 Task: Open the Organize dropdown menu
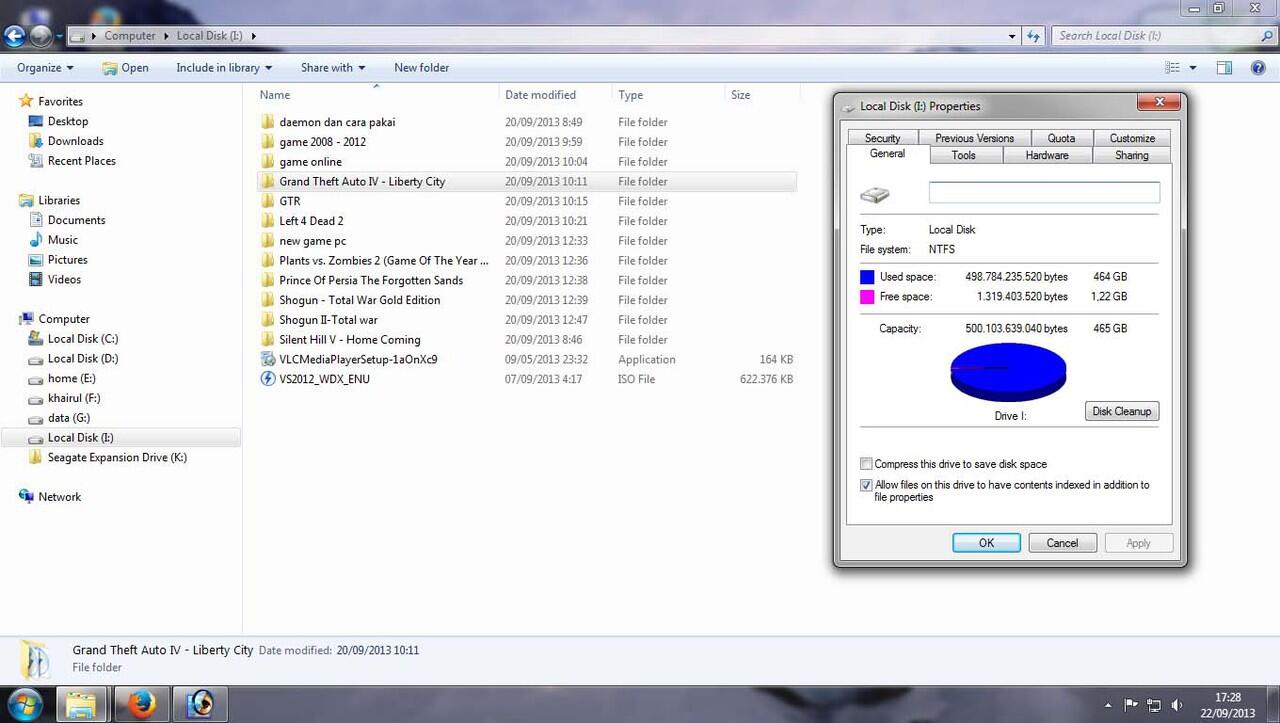[45, 68]
